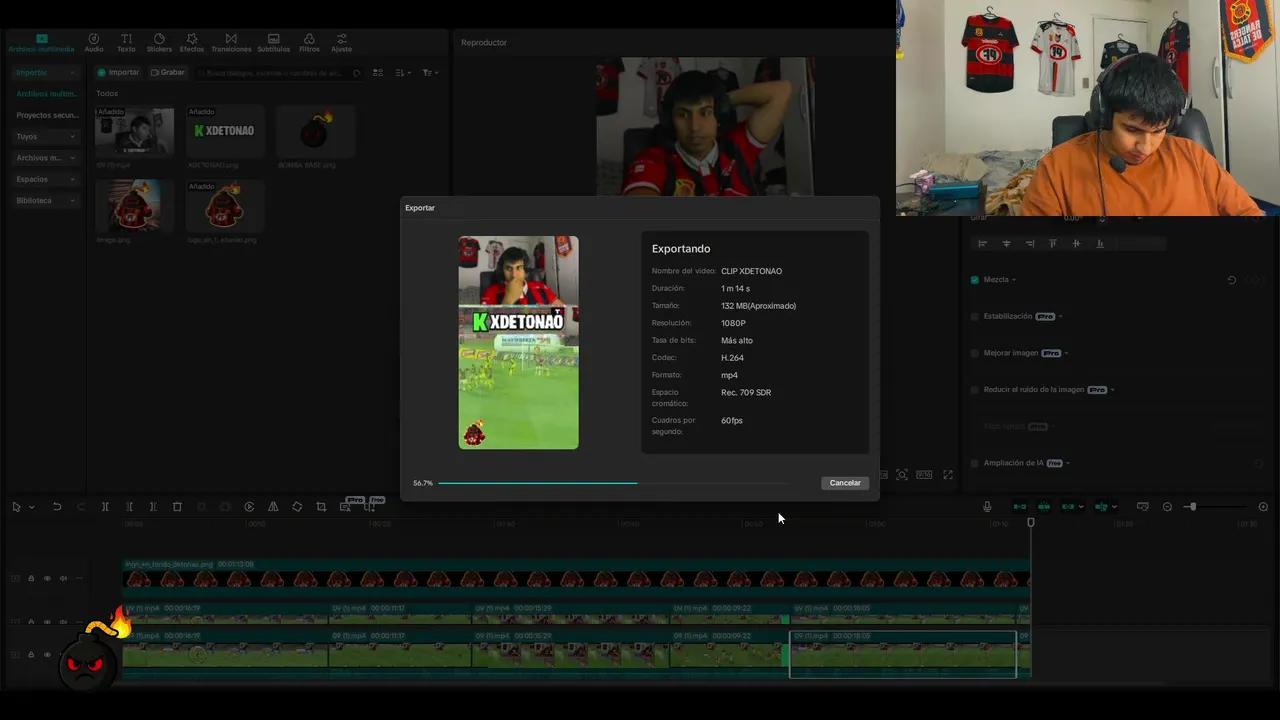Click the player aspect ratio icon
The image size is (1280, 720).
(x=924, y=475)
